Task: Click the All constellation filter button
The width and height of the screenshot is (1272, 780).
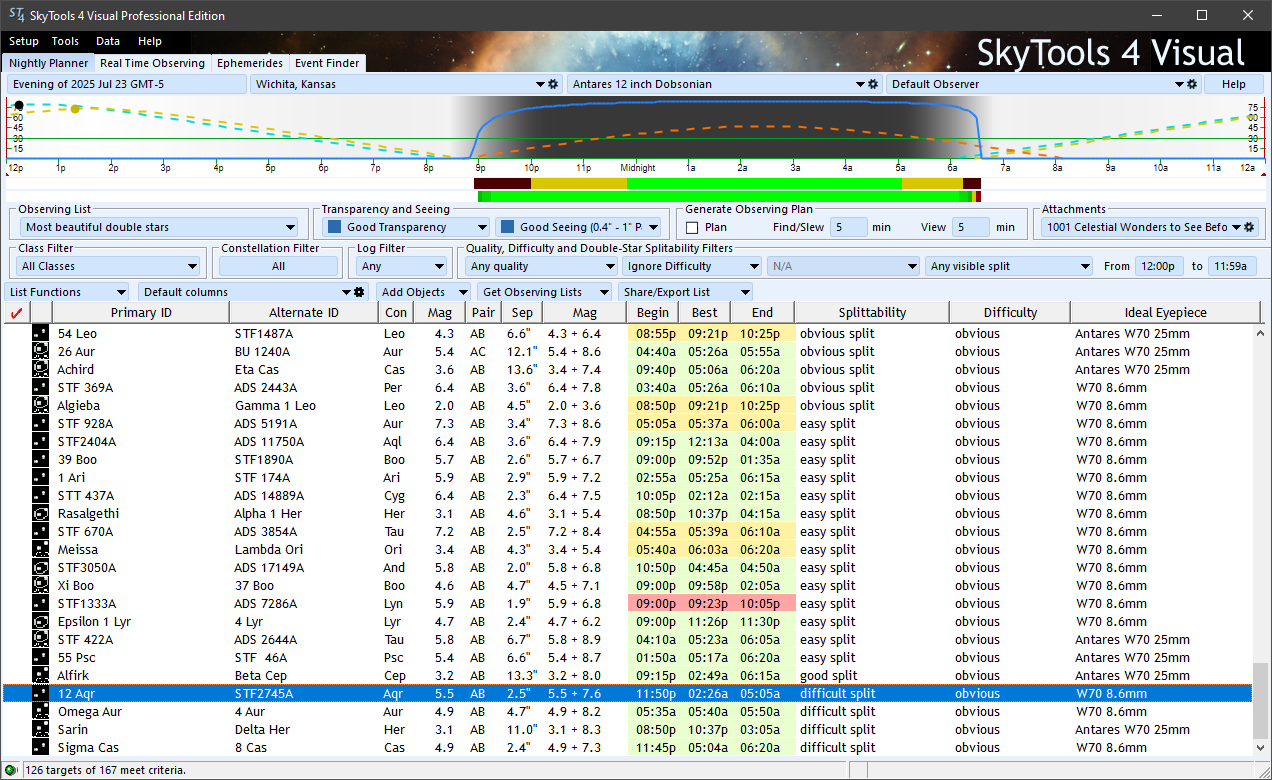Action: (x=278, y=267)
